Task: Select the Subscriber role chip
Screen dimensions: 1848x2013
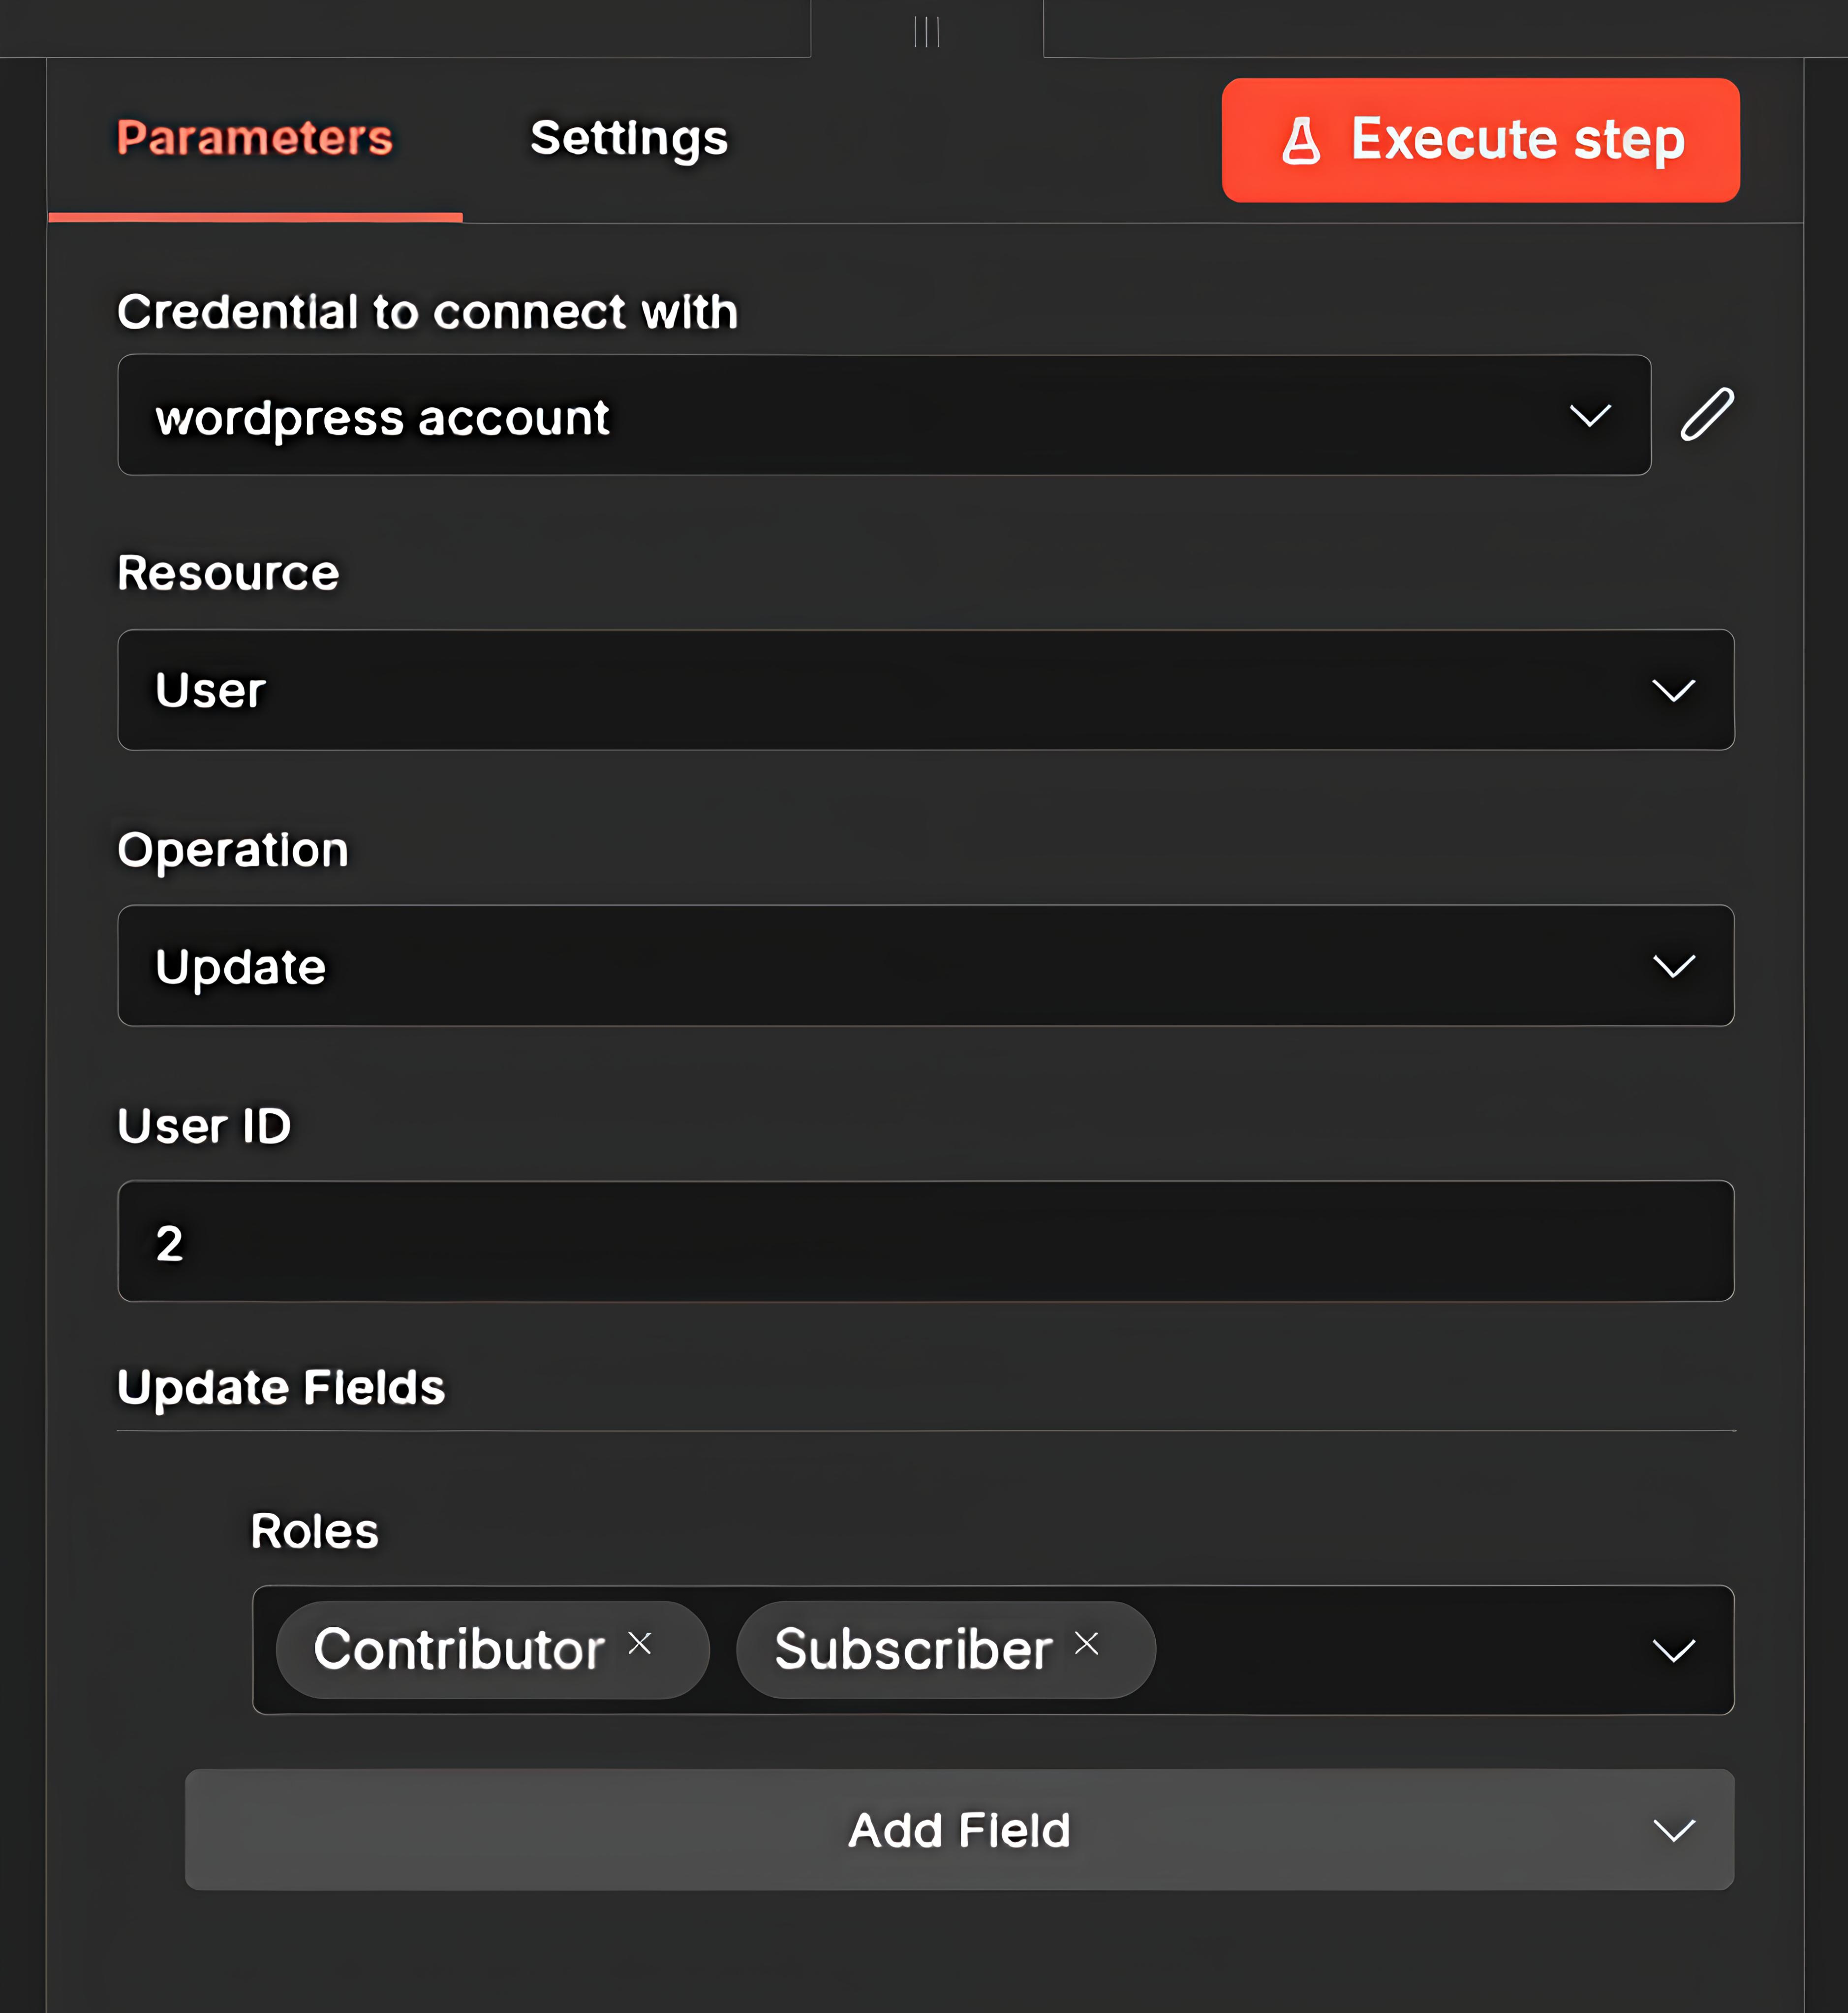Action: tap(946, 1650)
